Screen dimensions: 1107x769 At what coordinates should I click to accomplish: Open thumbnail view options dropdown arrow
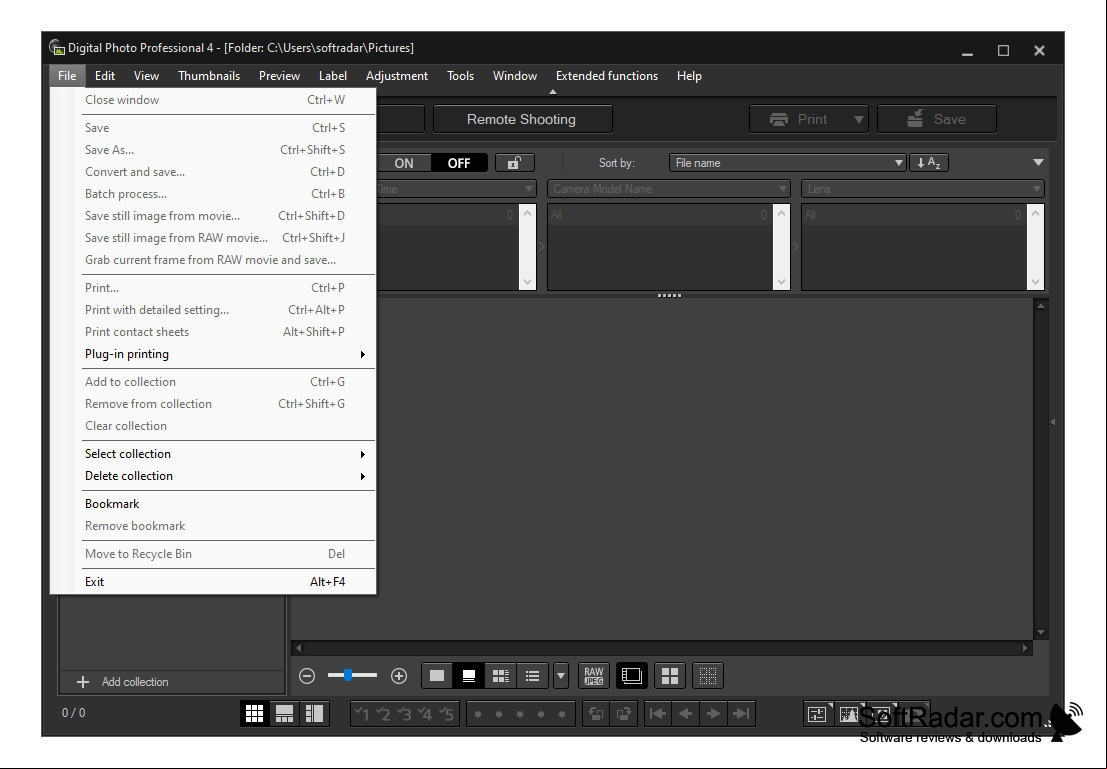point(561,676)
